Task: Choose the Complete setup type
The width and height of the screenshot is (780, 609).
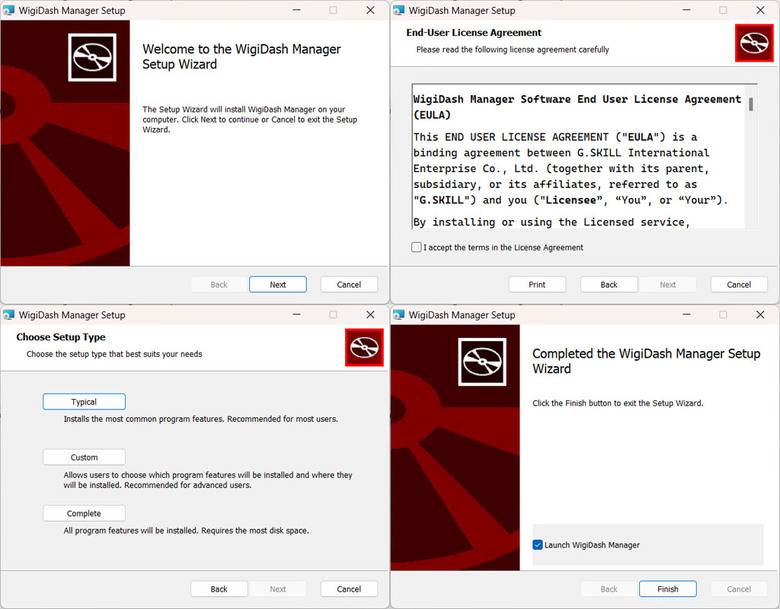Action: pyautogui.click(x=84, y=513)
